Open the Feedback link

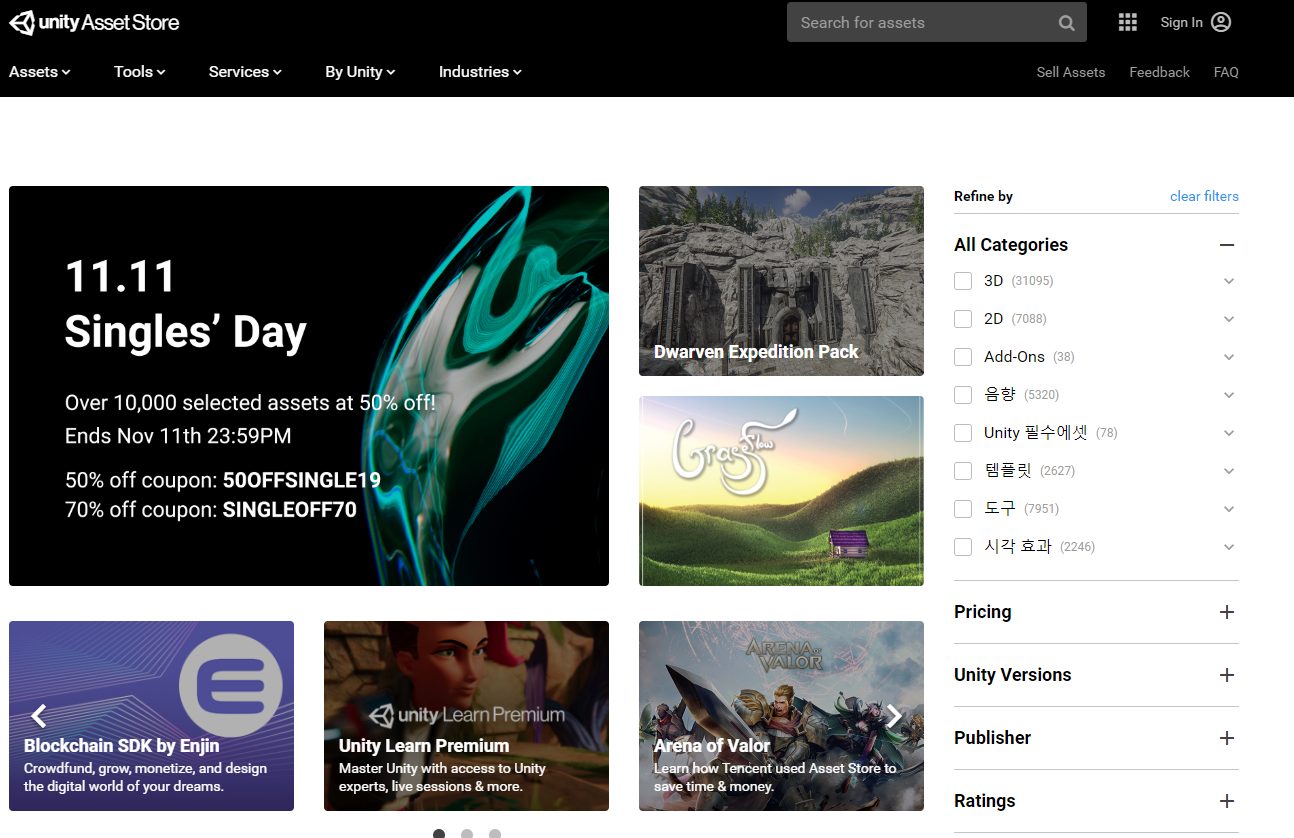click(1159, 72)
